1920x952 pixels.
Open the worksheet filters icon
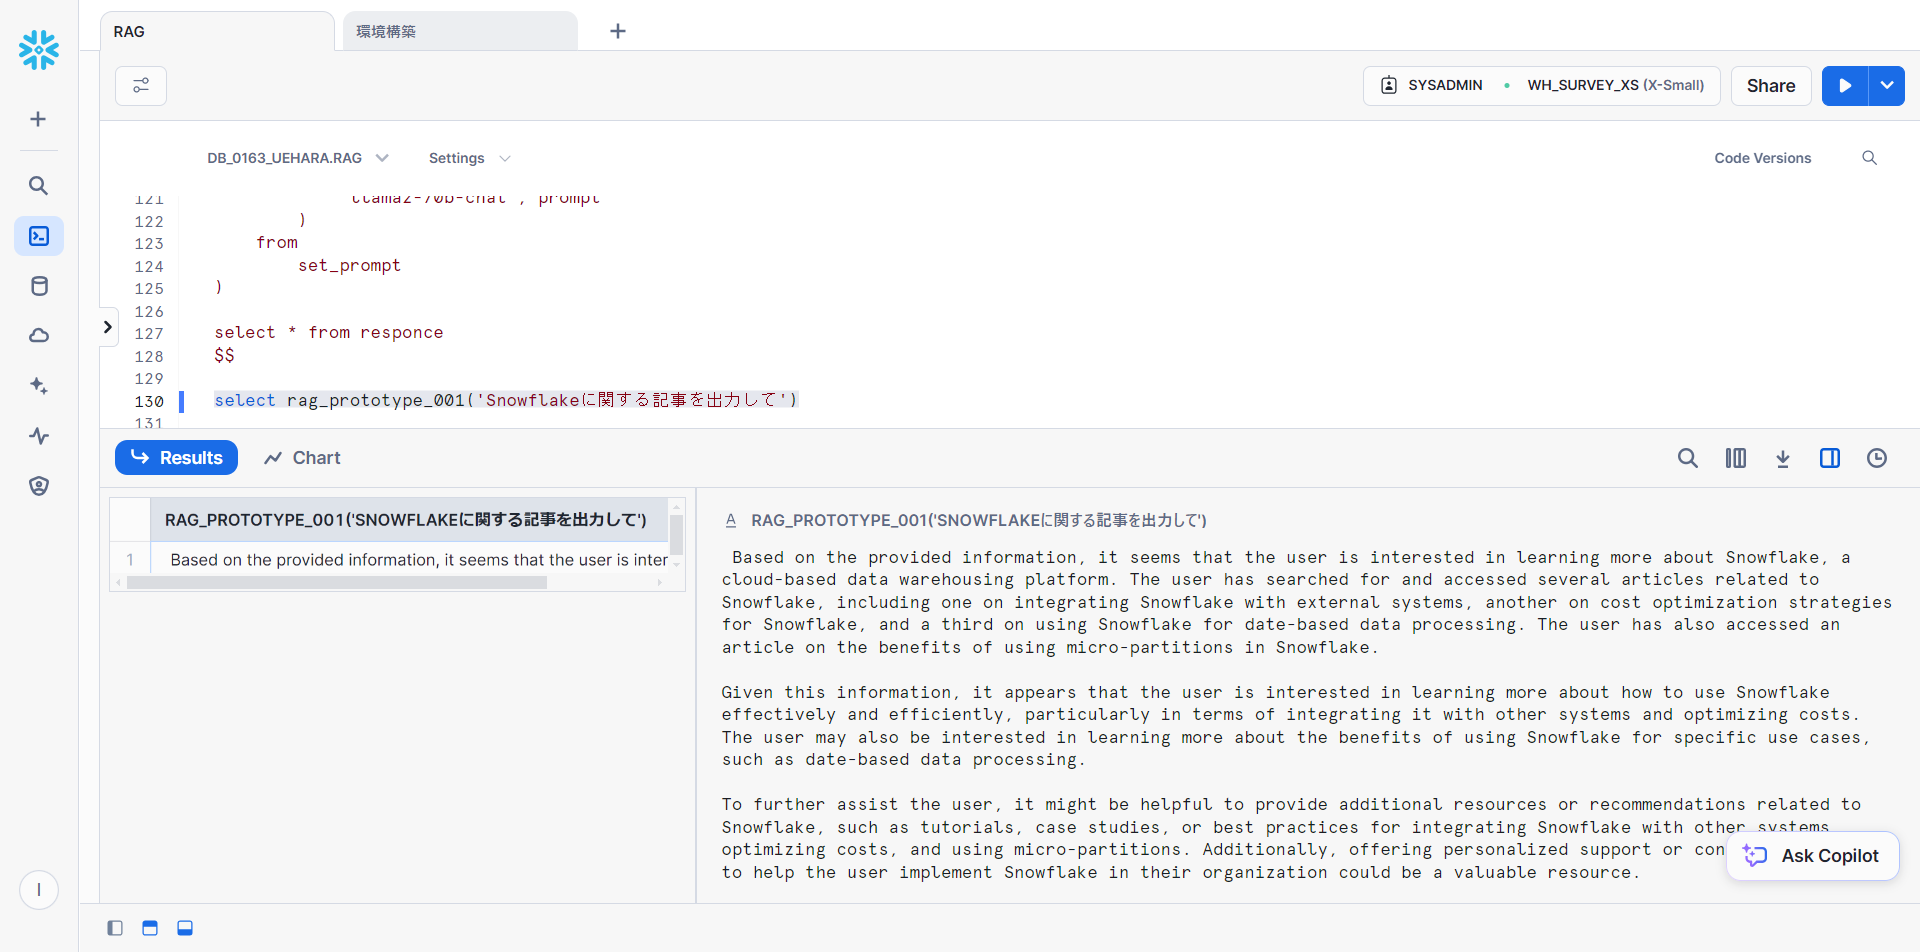[141, 86]
